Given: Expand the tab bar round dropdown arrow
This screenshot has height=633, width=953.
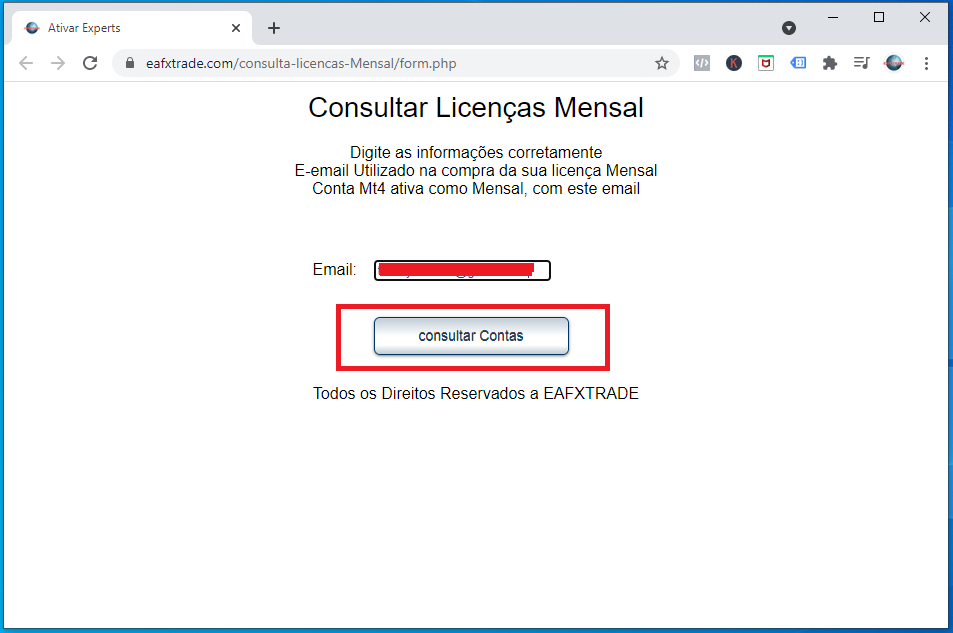Looking at the screenshot, I should pyautogui.click(x=789, y=28).
